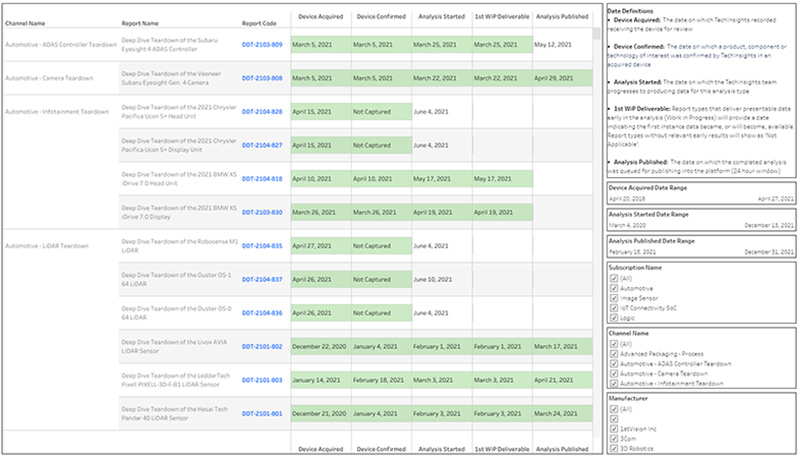Open report code DOT-2104-828 link
The image size is (800, 457).
[262, 112]
